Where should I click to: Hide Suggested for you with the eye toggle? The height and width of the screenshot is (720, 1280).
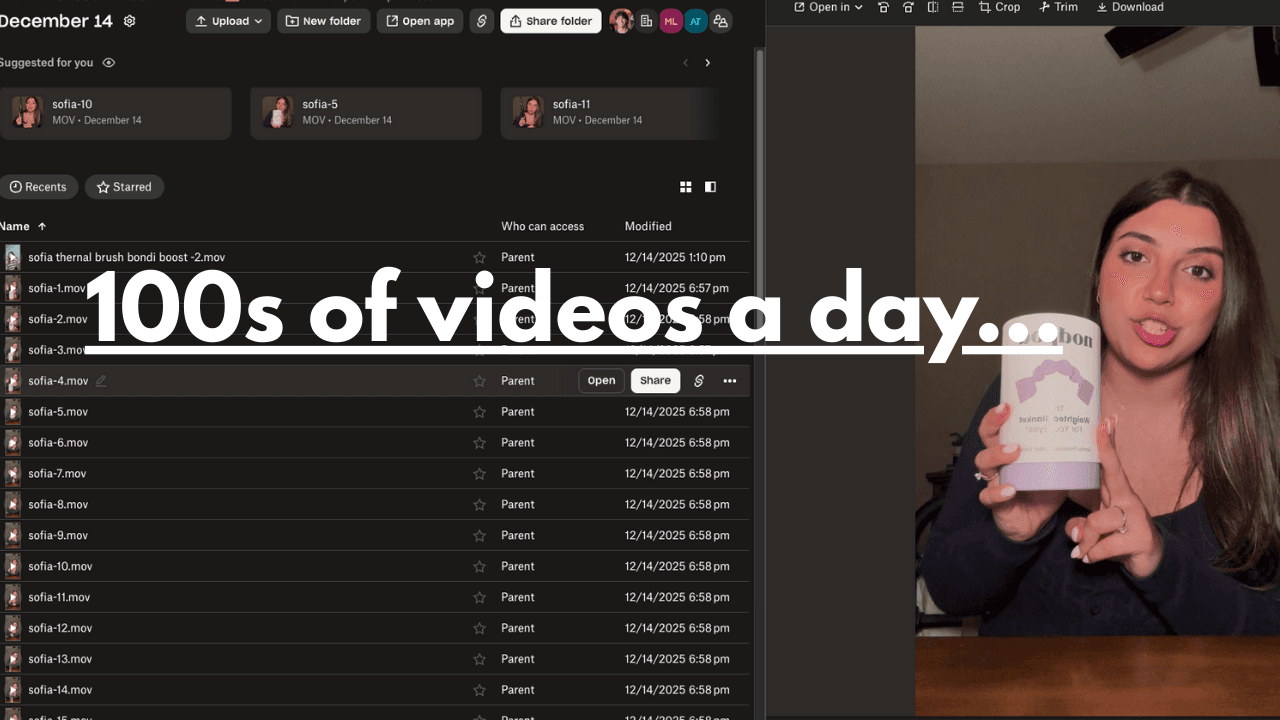coord(109,62)
